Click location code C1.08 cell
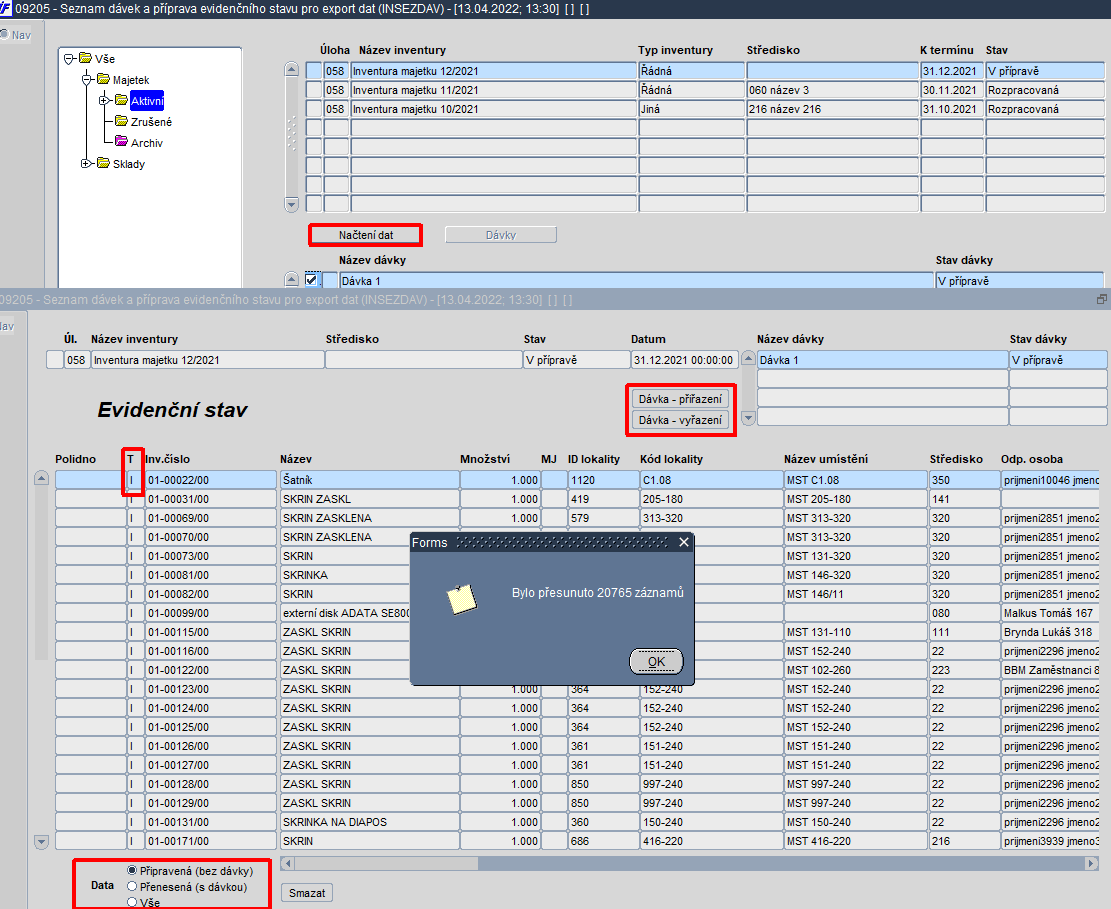The image size is (1111, 909). click(x=711, y=480)
